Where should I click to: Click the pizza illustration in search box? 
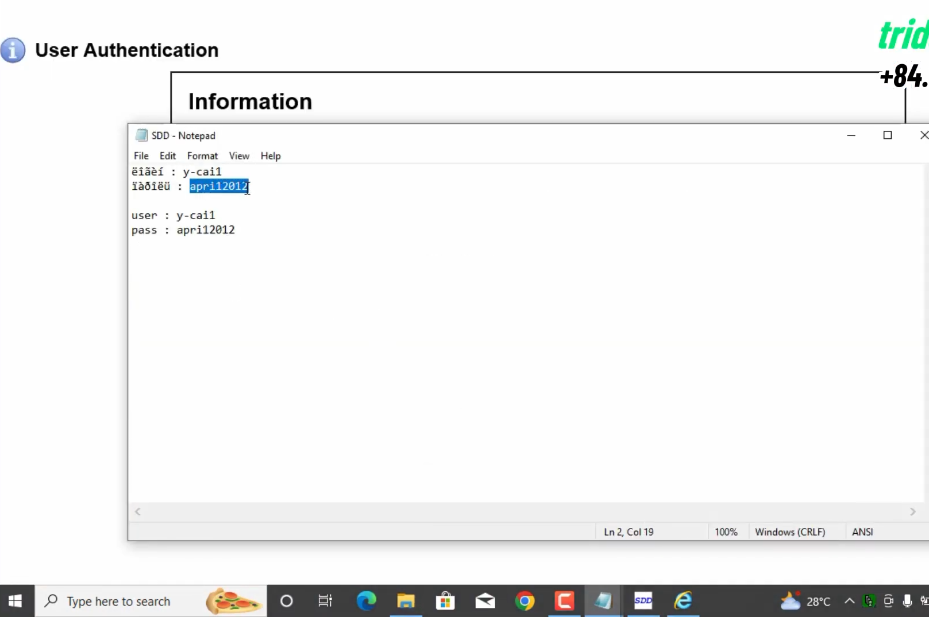pyautogui.click(x=233, y=602)
